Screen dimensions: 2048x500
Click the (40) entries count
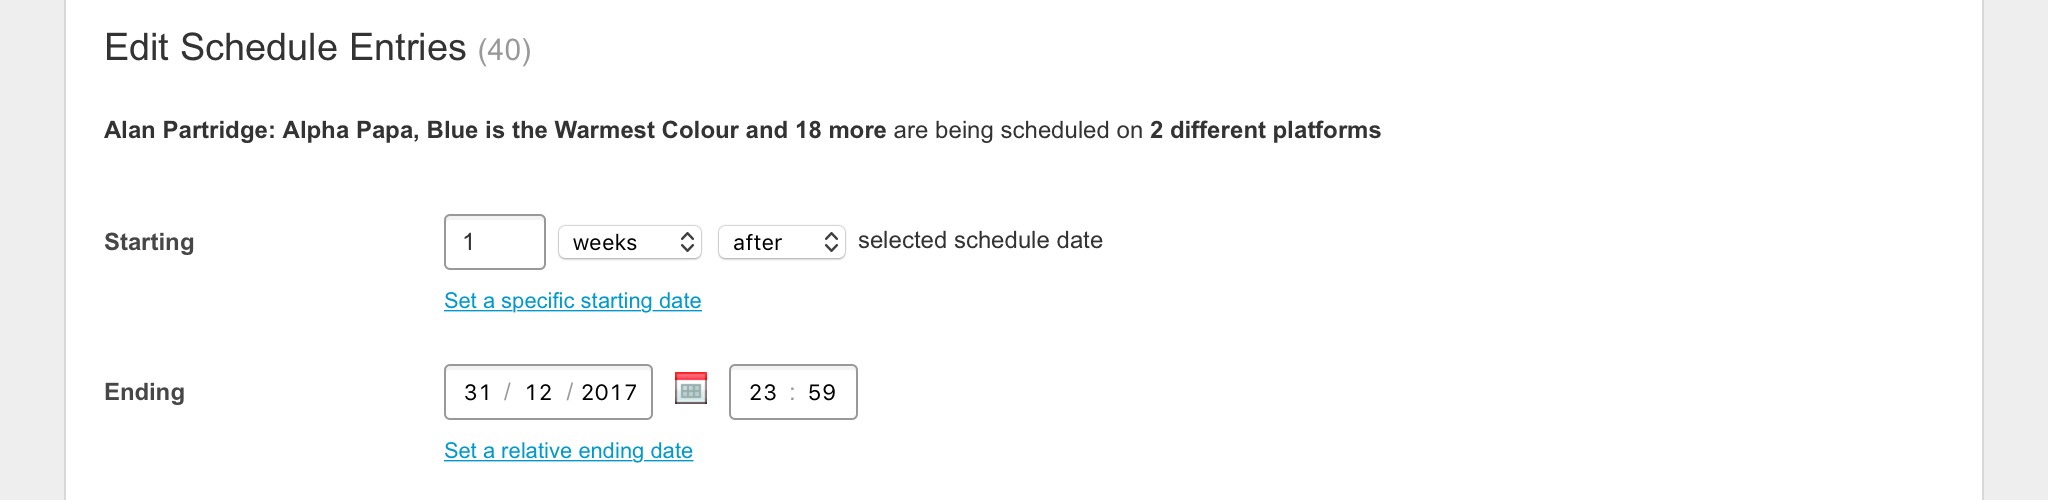pos(504,50)
